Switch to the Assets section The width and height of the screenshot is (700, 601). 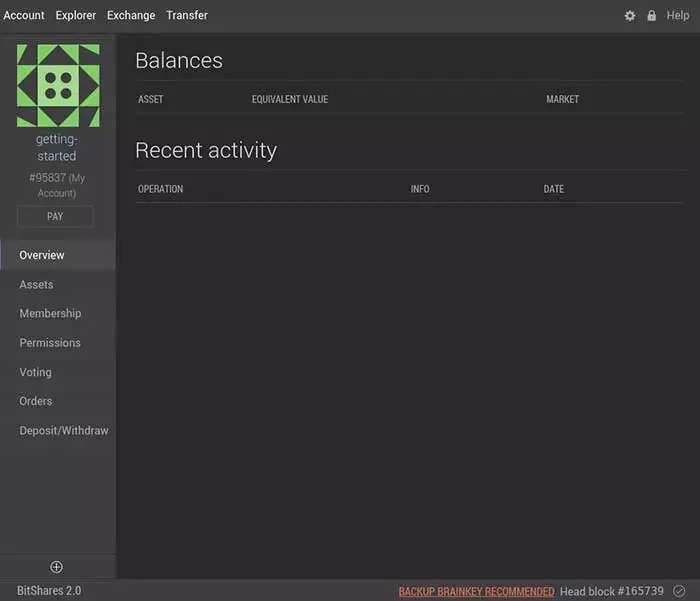(x=36, y=285)
